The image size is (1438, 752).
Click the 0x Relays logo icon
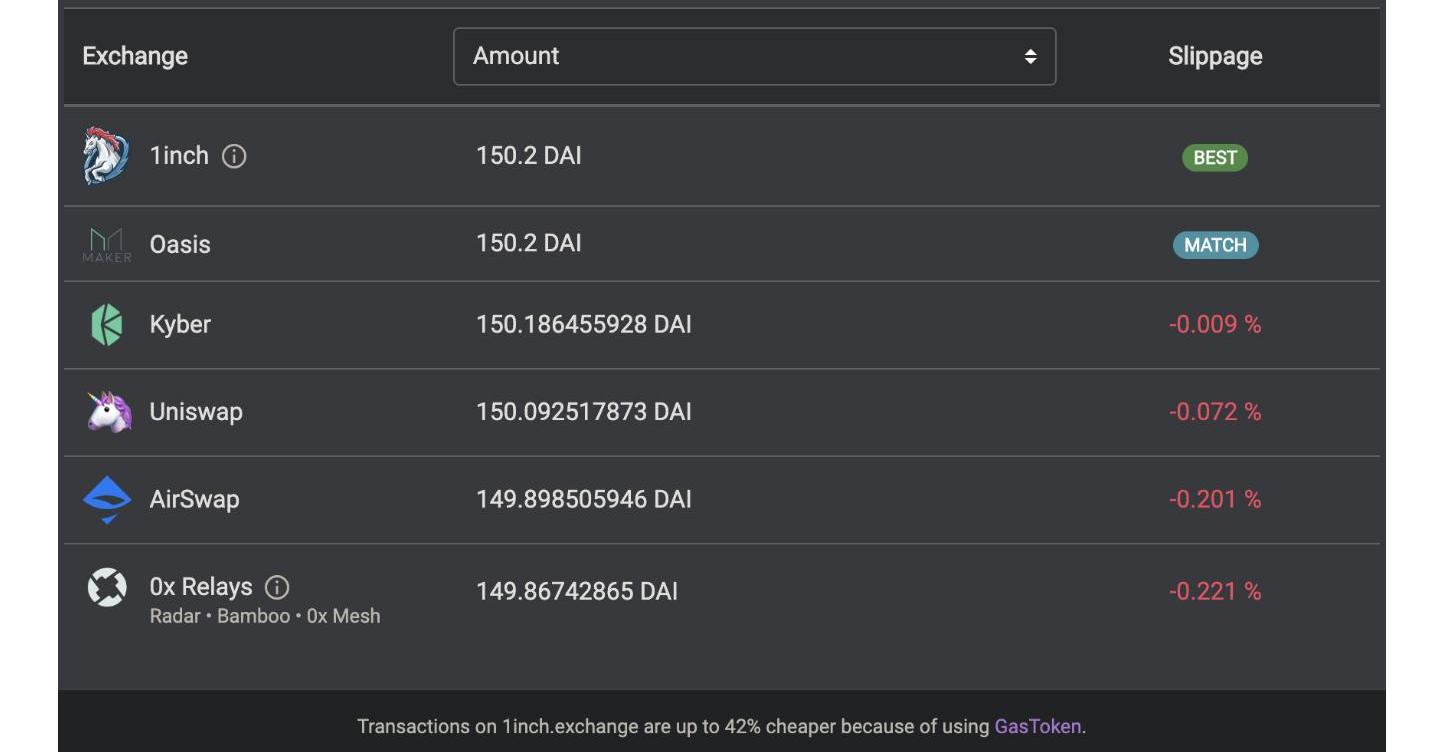pos(107,587)
